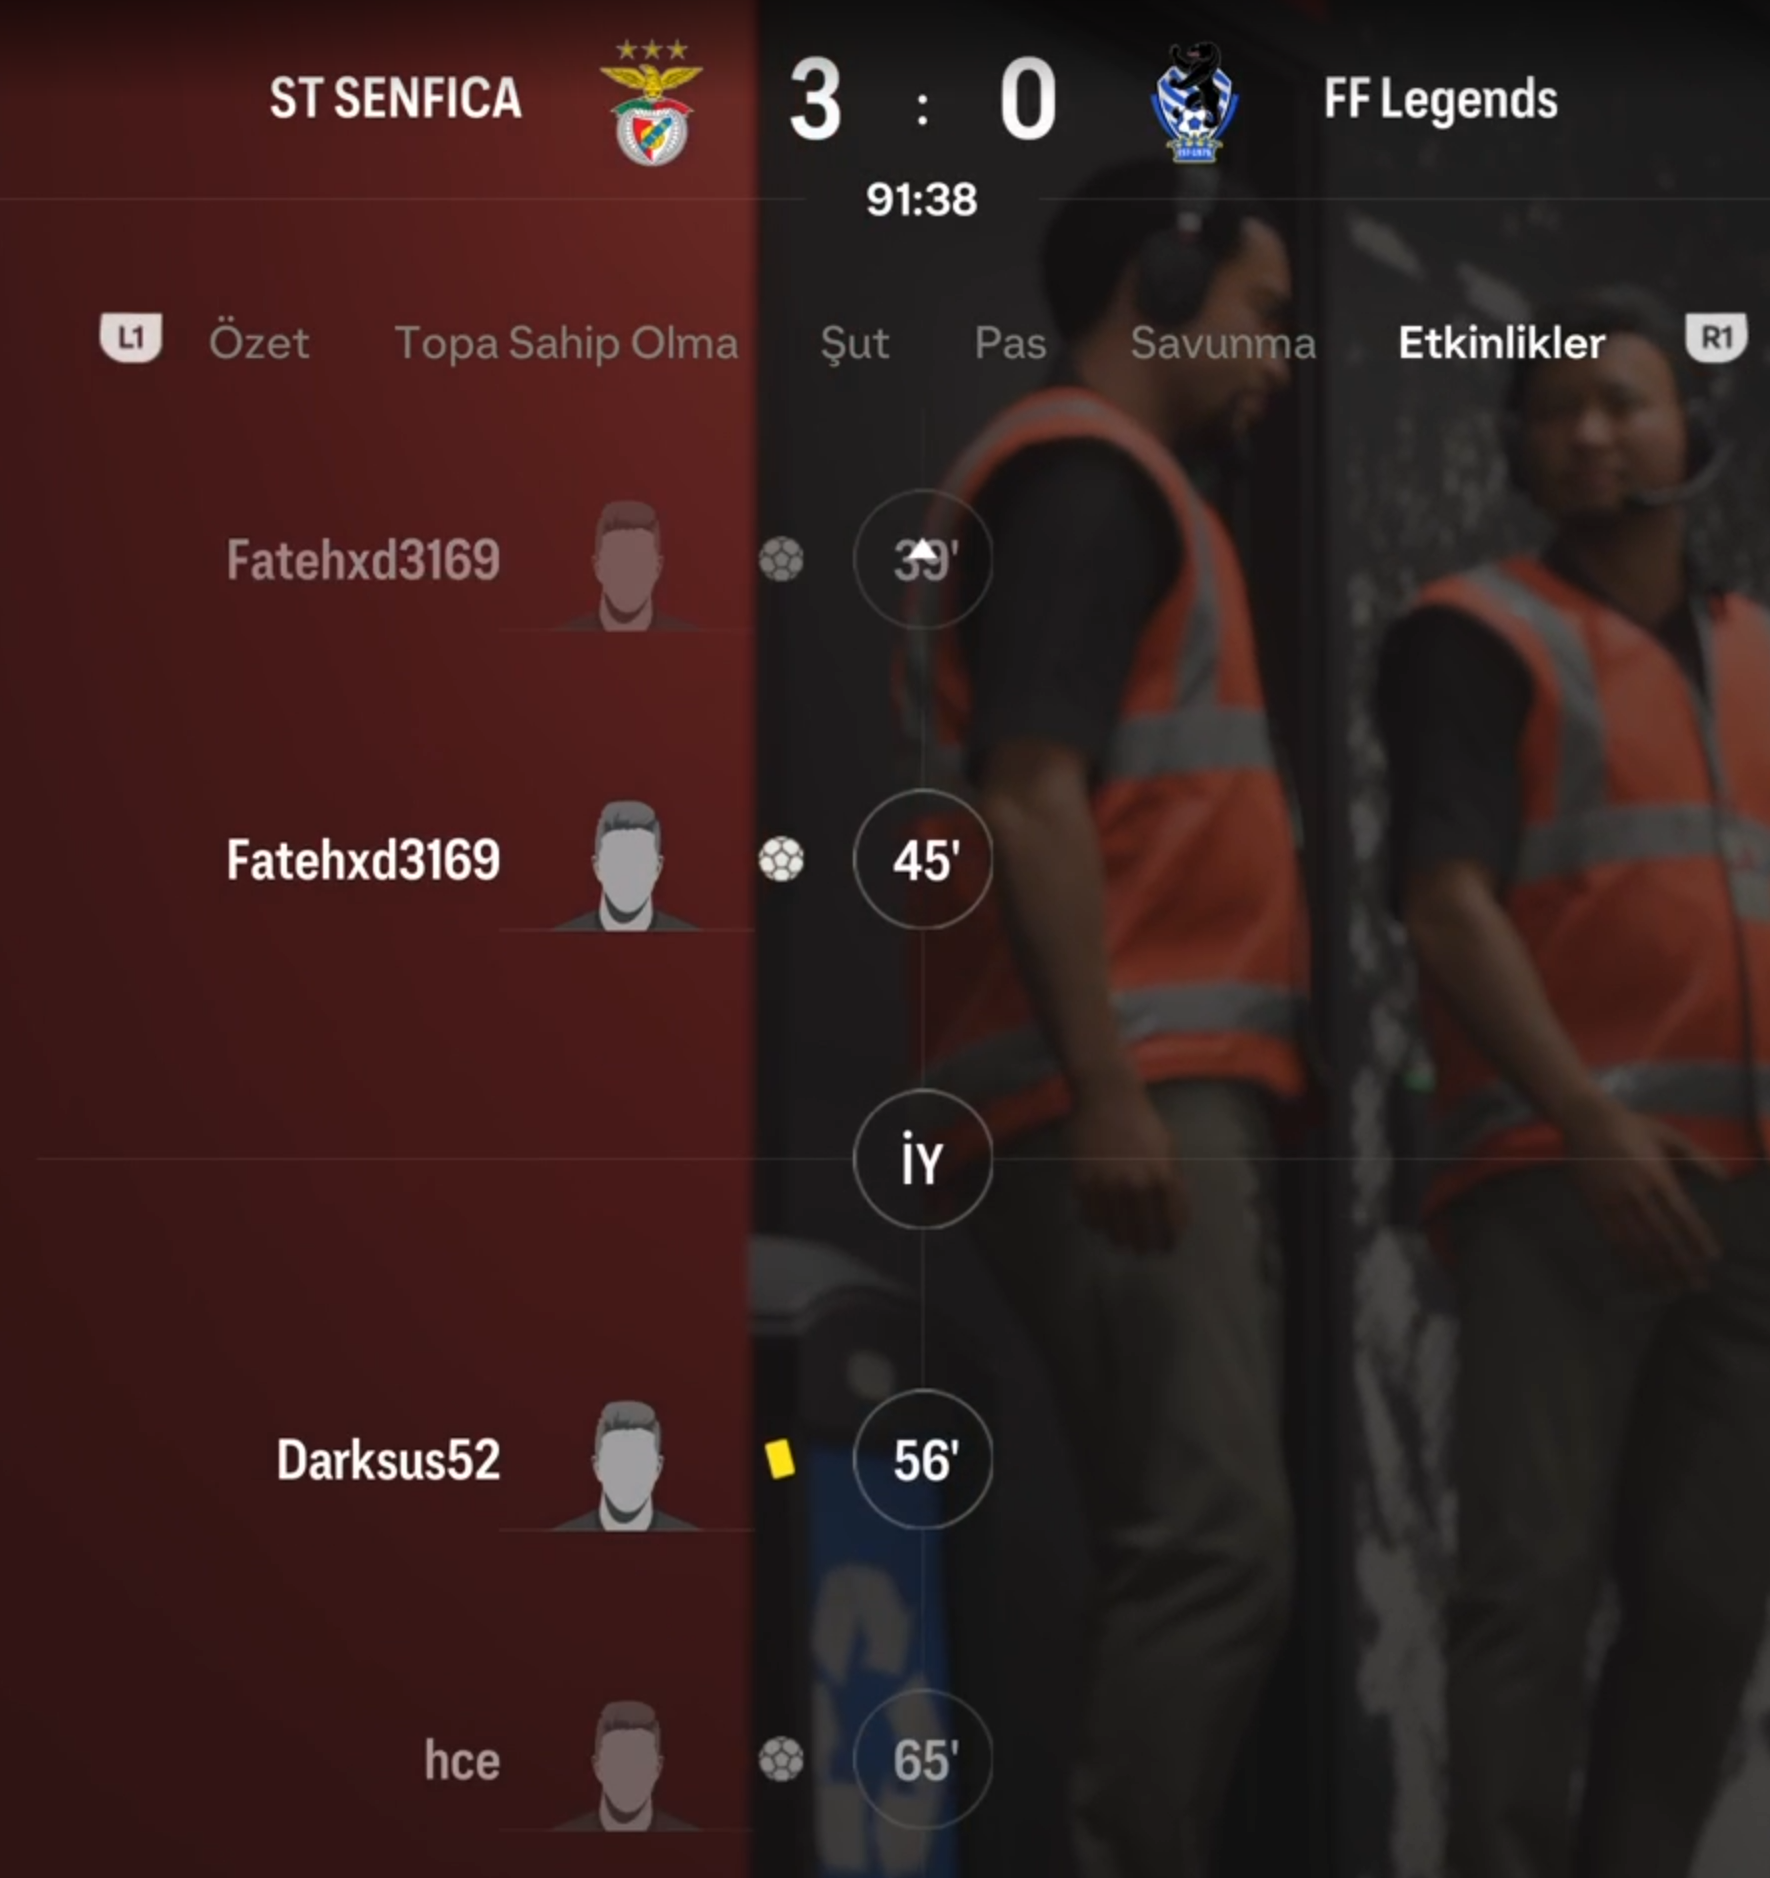
Task: Open the Savunma tab
Action: [x=1222, y=343]
